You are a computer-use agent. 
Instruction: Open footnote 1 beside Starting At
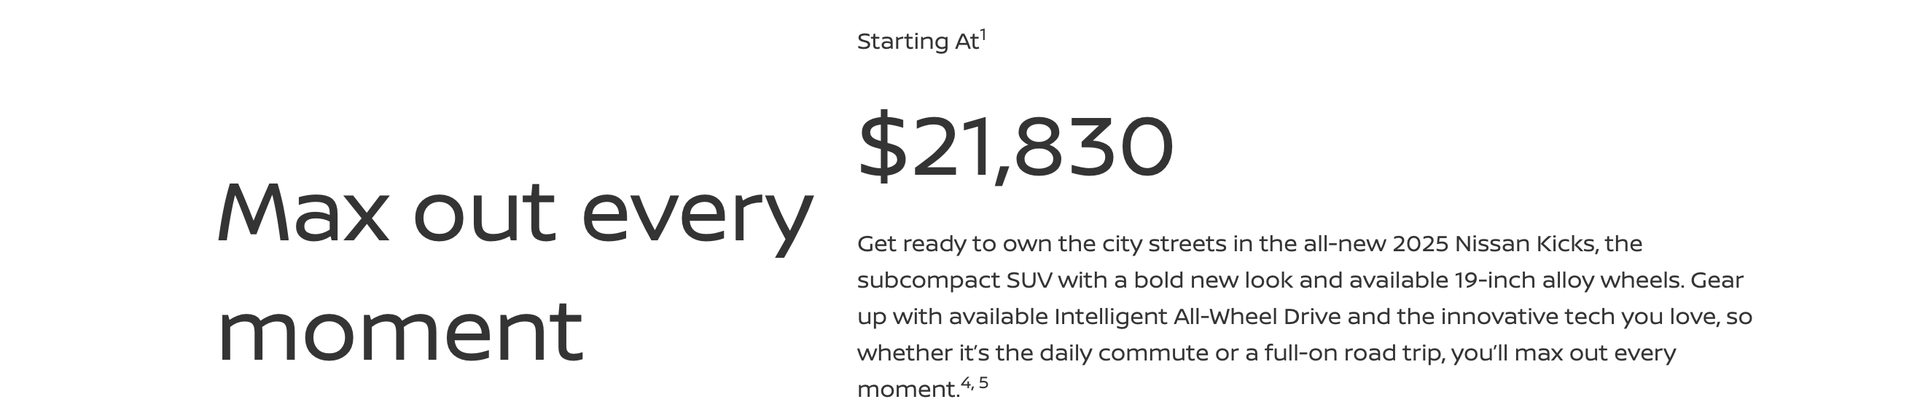[x=983, y=35]
